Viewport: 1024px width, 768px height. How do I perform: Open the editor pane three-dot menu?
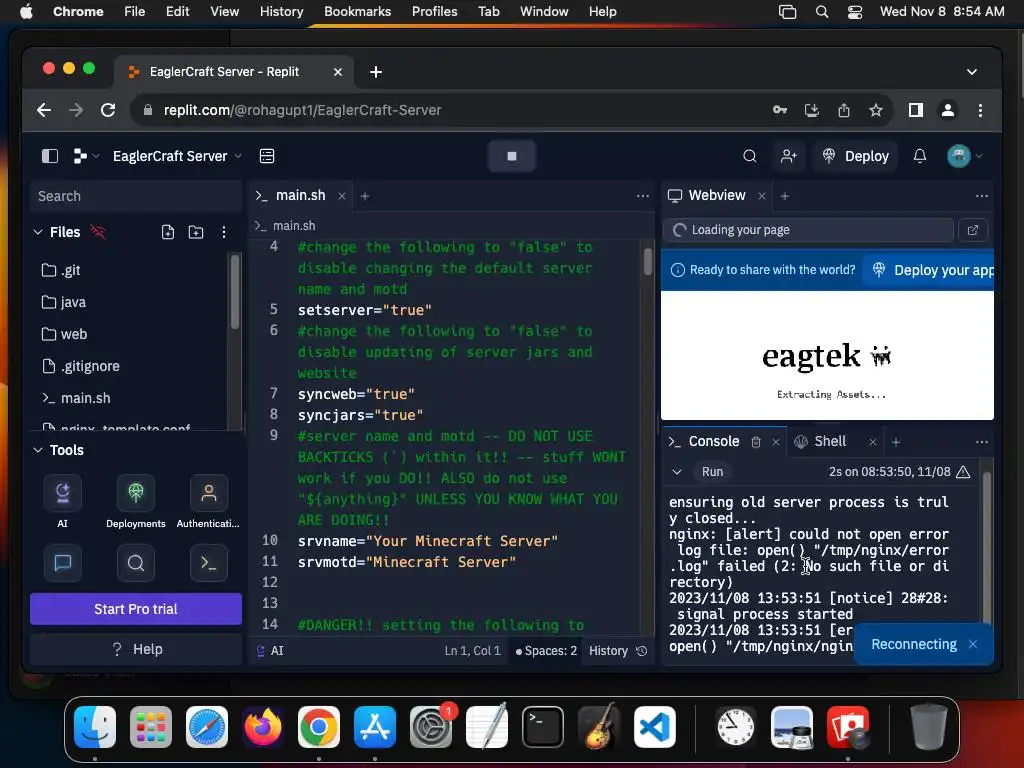tap(643, 196)
